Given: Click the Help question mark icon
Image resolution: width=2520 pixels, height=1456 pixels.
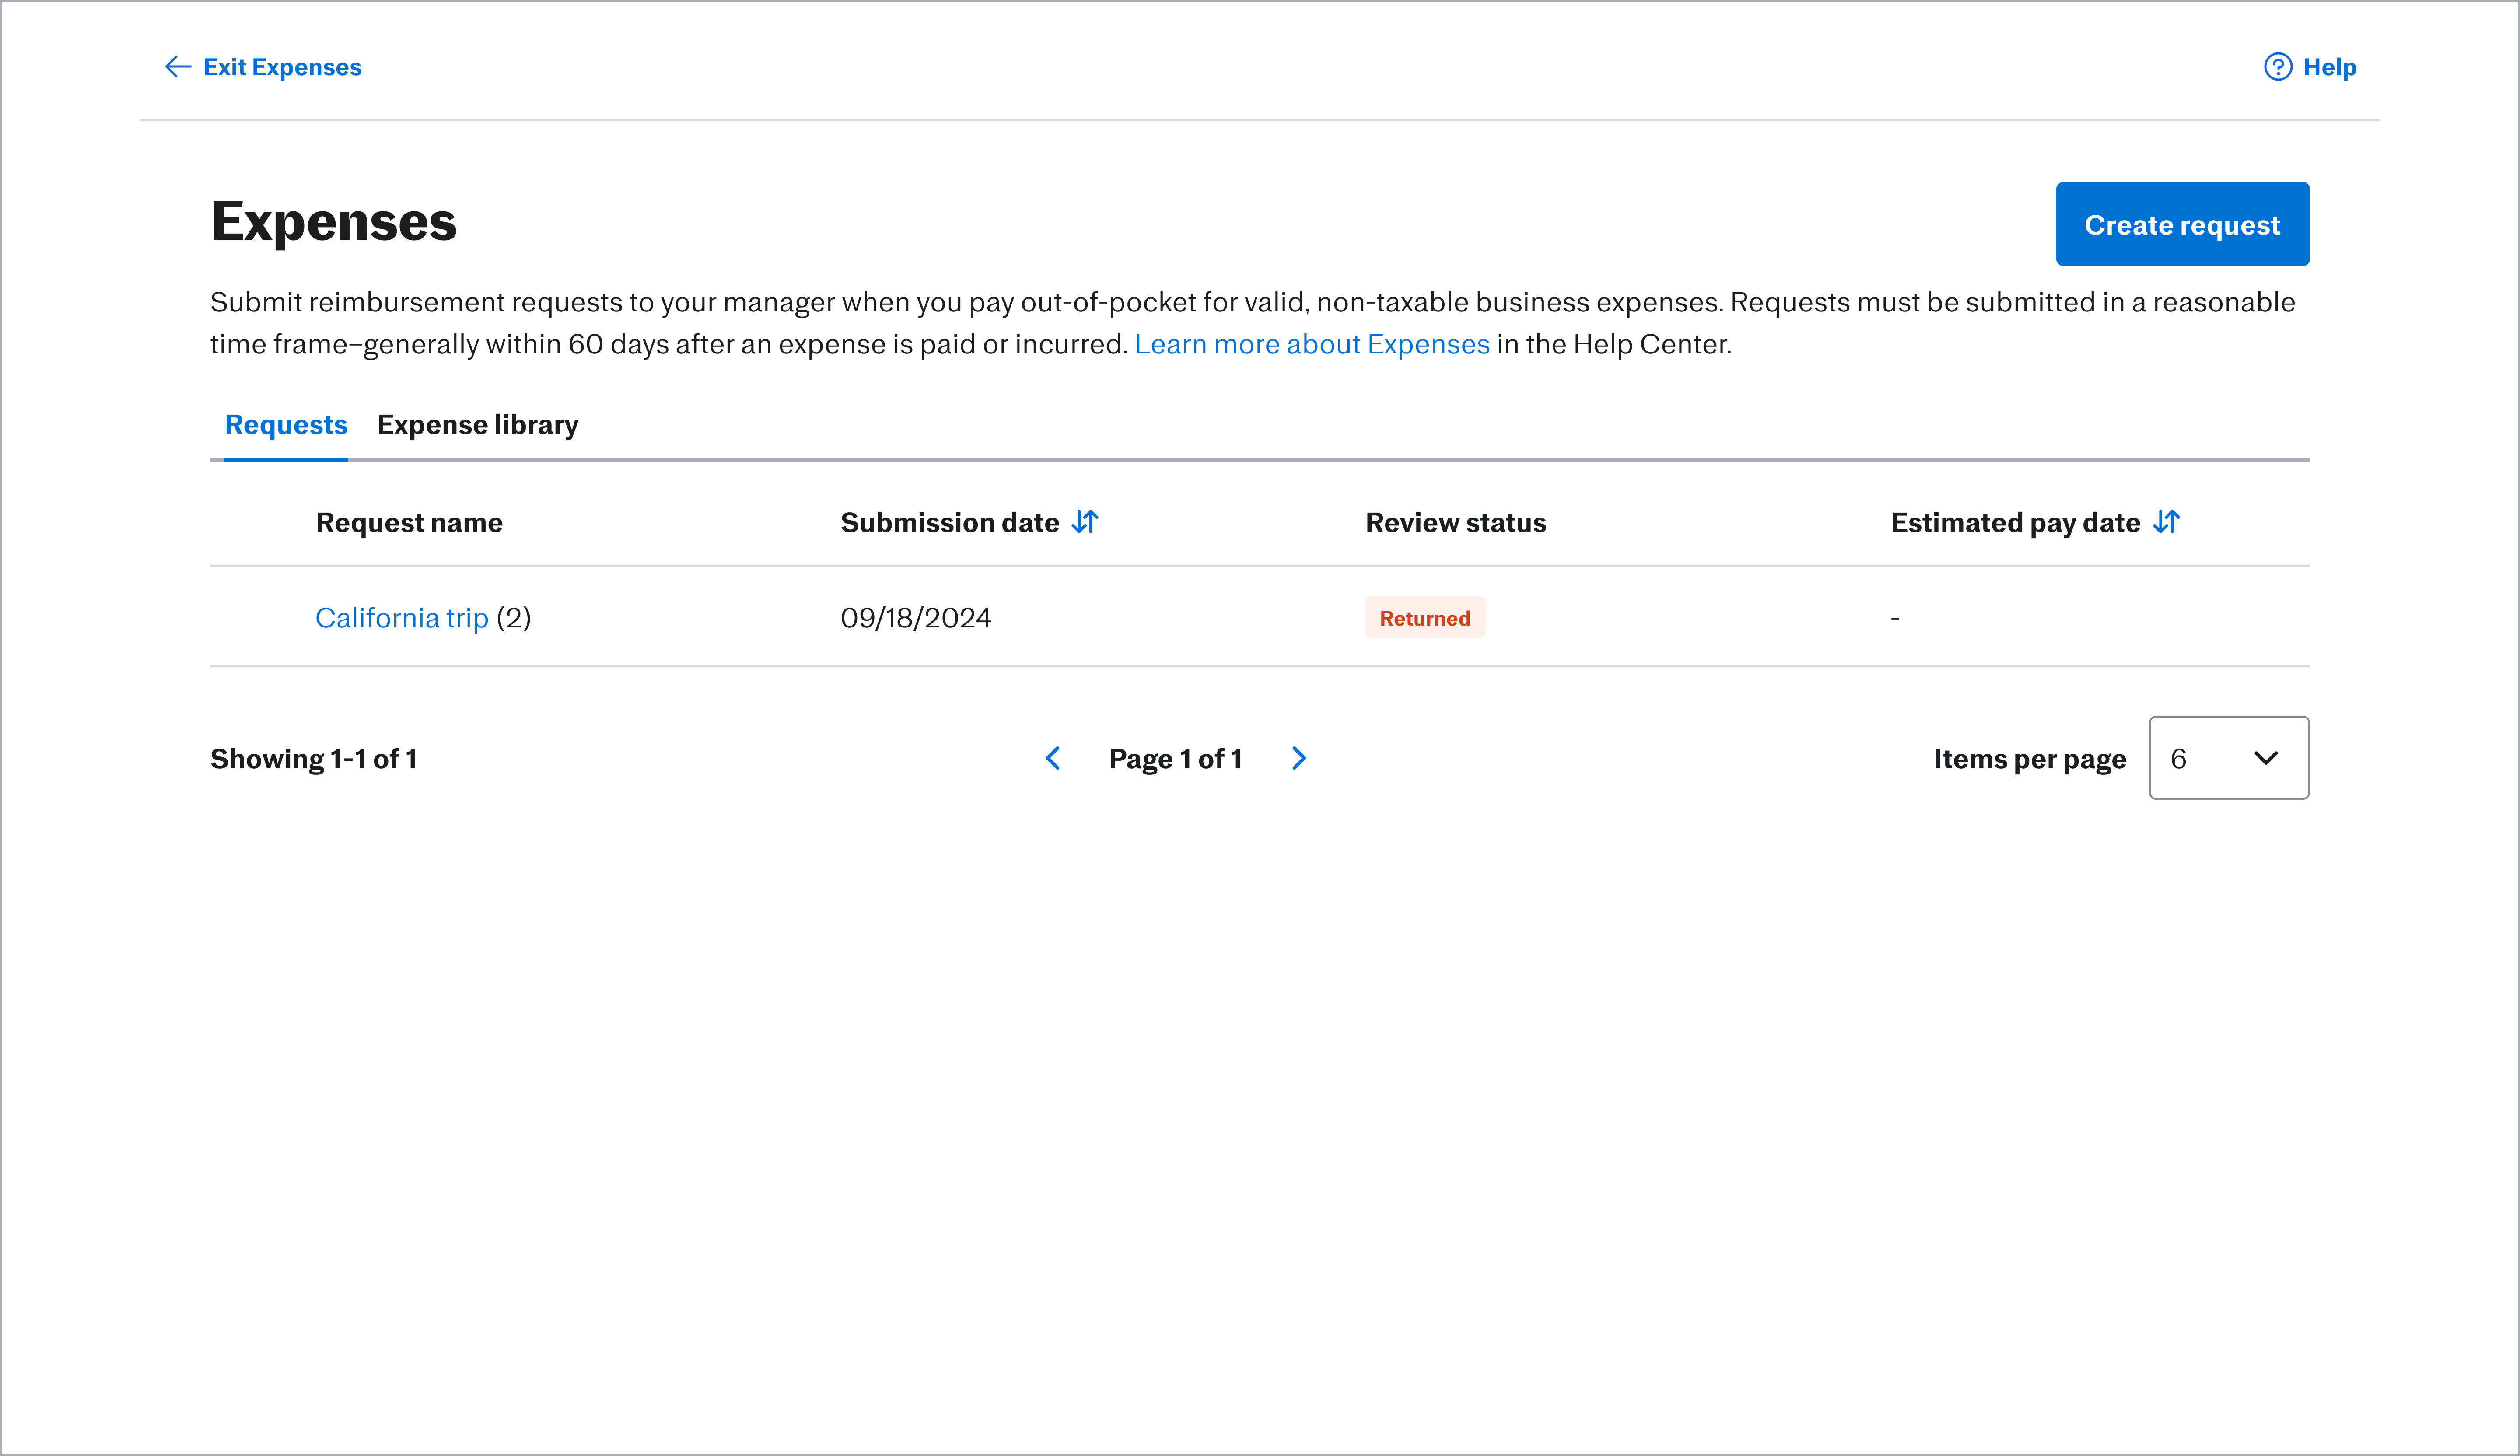Looking at the screenshot, I should point(2277,67).
